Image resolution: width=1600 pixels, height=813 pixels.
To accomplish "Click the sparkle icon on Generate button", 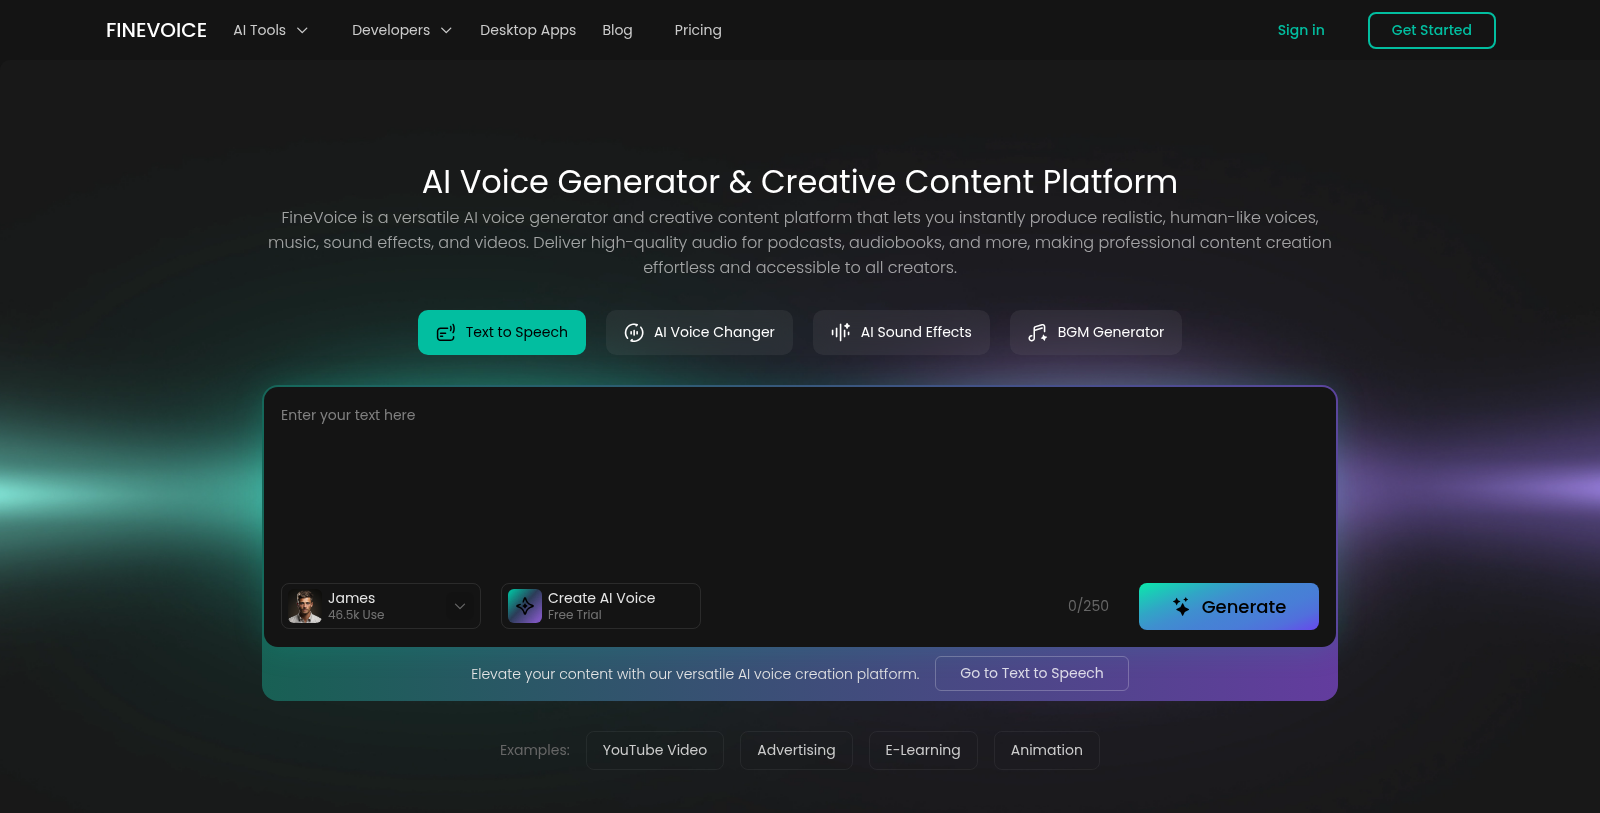I will click(x=1181, y=607).
